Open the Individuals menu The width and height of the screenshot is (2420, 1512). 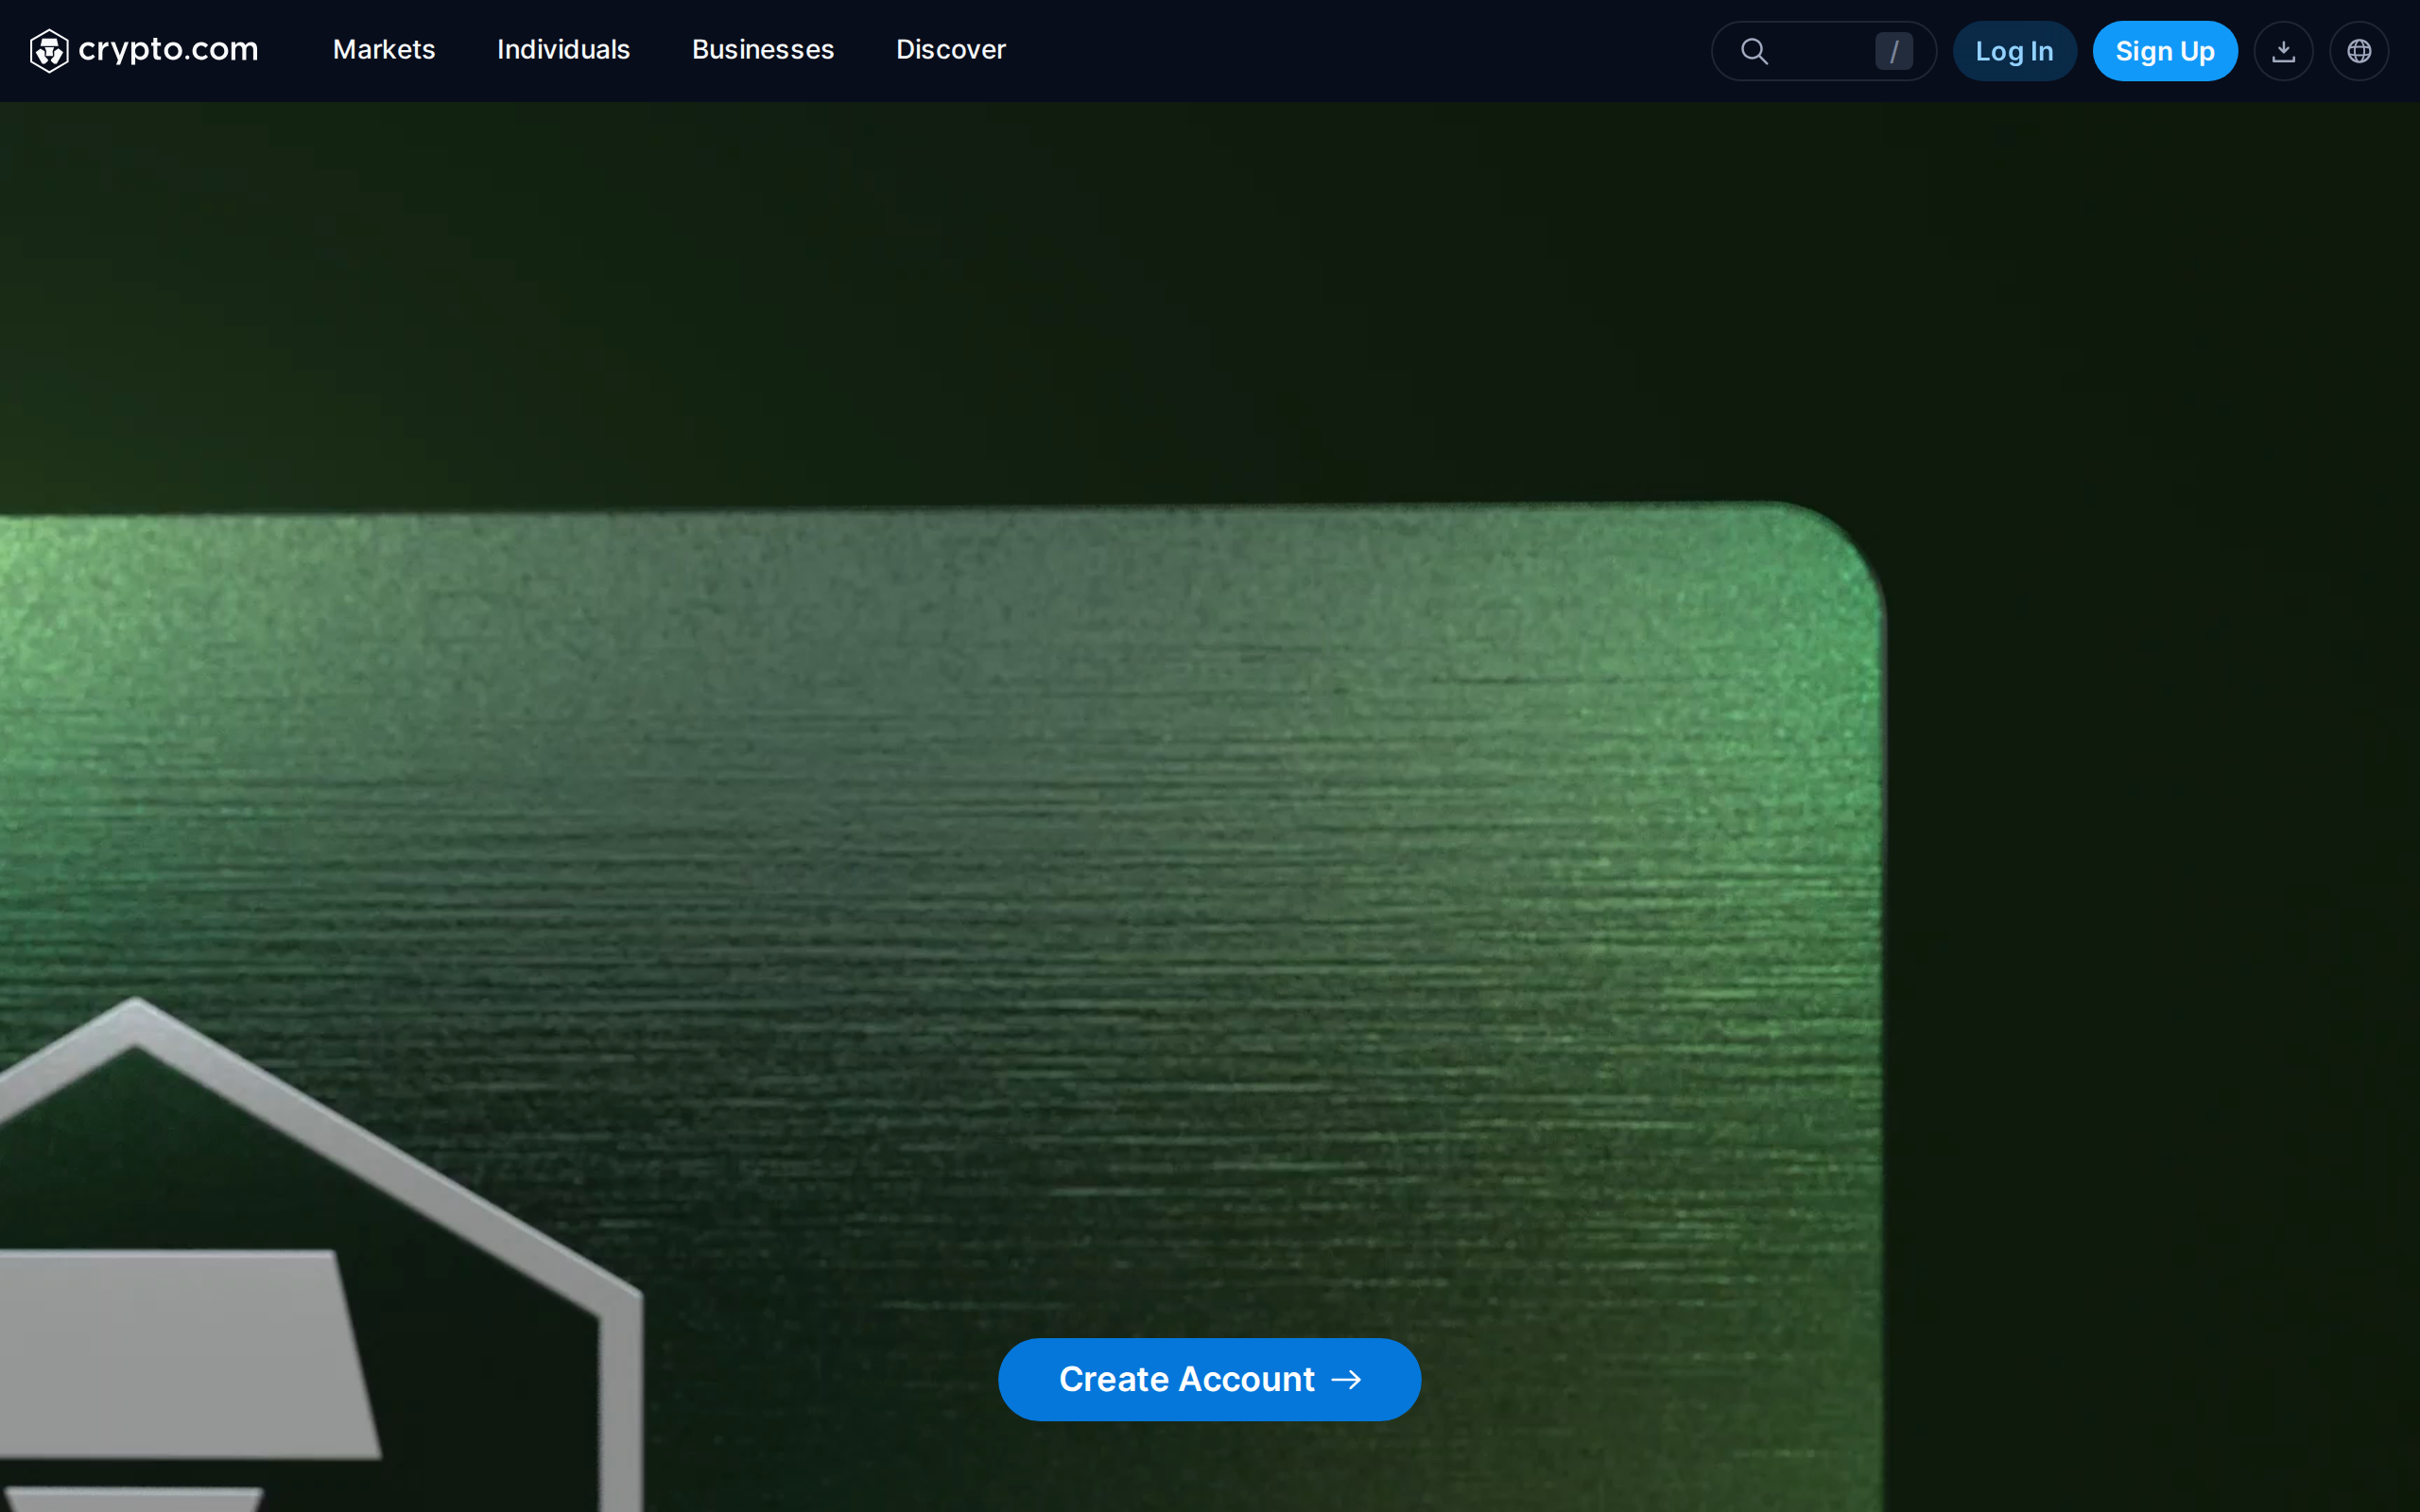coord(563,50)
